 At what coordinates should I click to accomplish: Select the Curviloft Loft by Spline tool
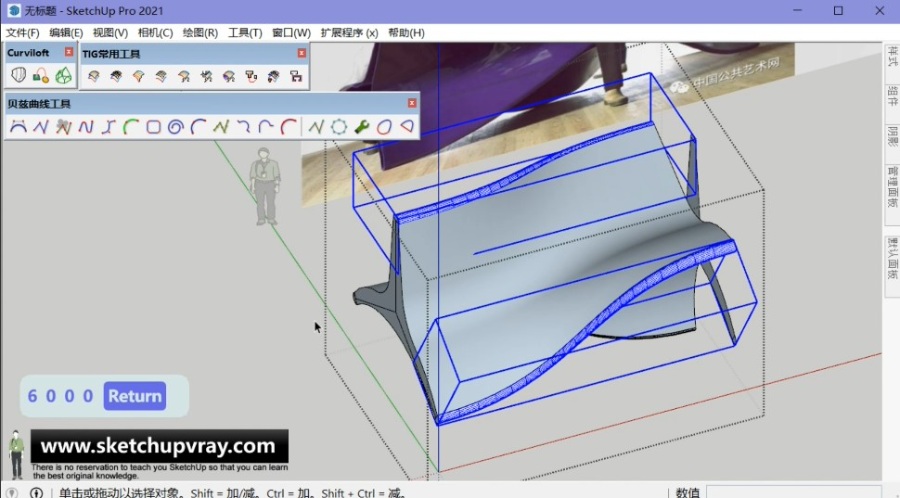pyautogui.click(x=18, y=75)
